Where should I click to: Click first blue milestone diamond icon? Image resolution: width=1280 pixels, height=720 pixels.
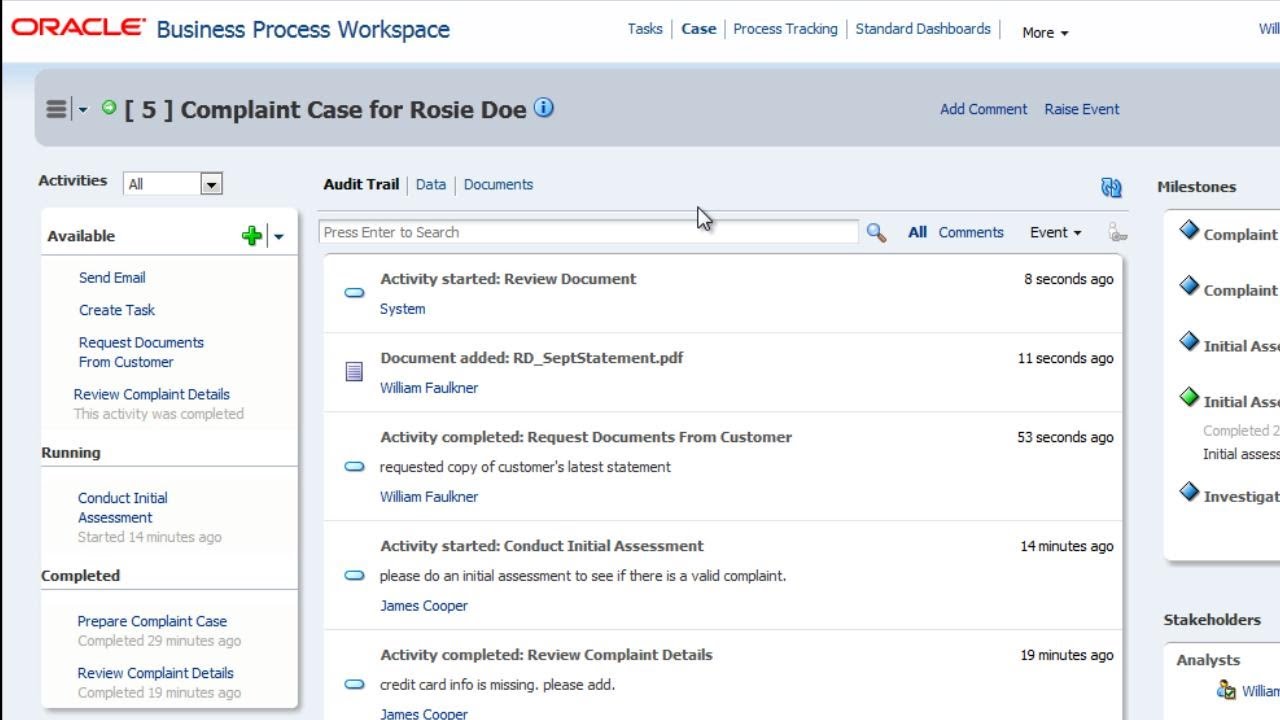point(1189,230)
